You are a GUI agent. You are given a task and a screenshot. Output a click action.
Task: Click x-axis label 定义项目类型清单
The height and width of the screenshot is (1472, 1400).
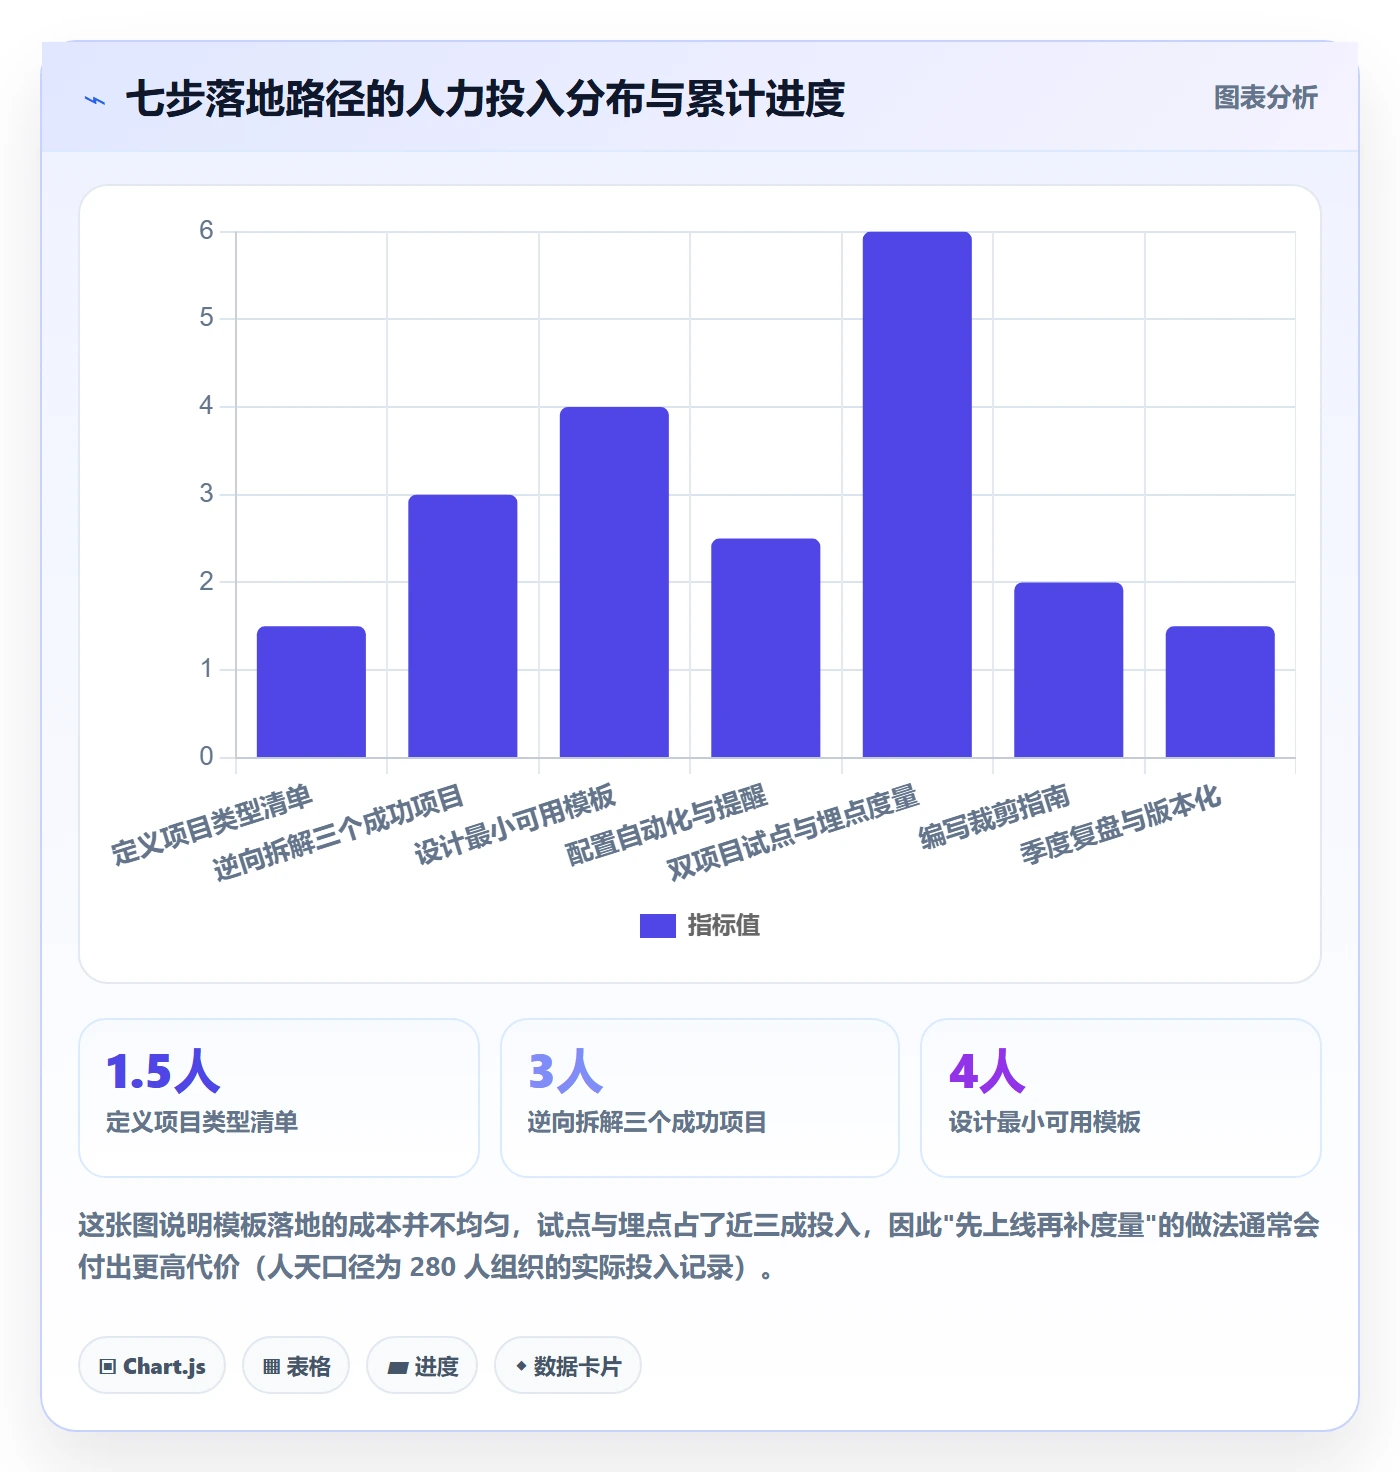tap(212, 825)
